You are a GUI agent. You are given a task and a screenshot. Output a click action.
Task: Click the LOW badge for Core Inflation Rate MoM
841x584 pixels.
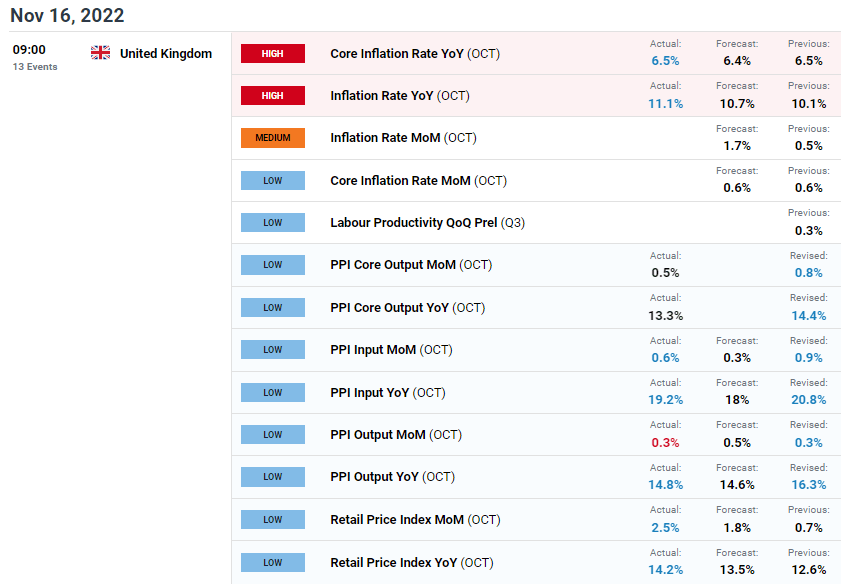(x=272, y=181)
